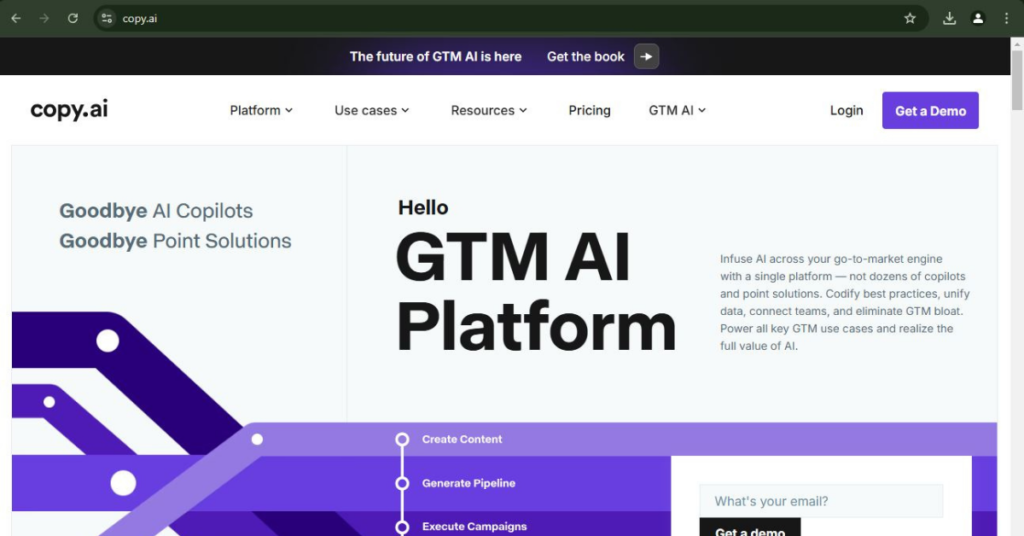Click the browser forward arrow

[44, 18]
